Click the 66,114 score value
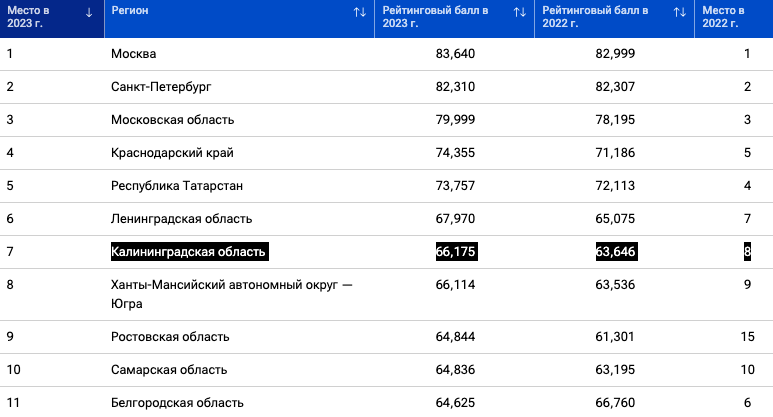 pos(456,285)
